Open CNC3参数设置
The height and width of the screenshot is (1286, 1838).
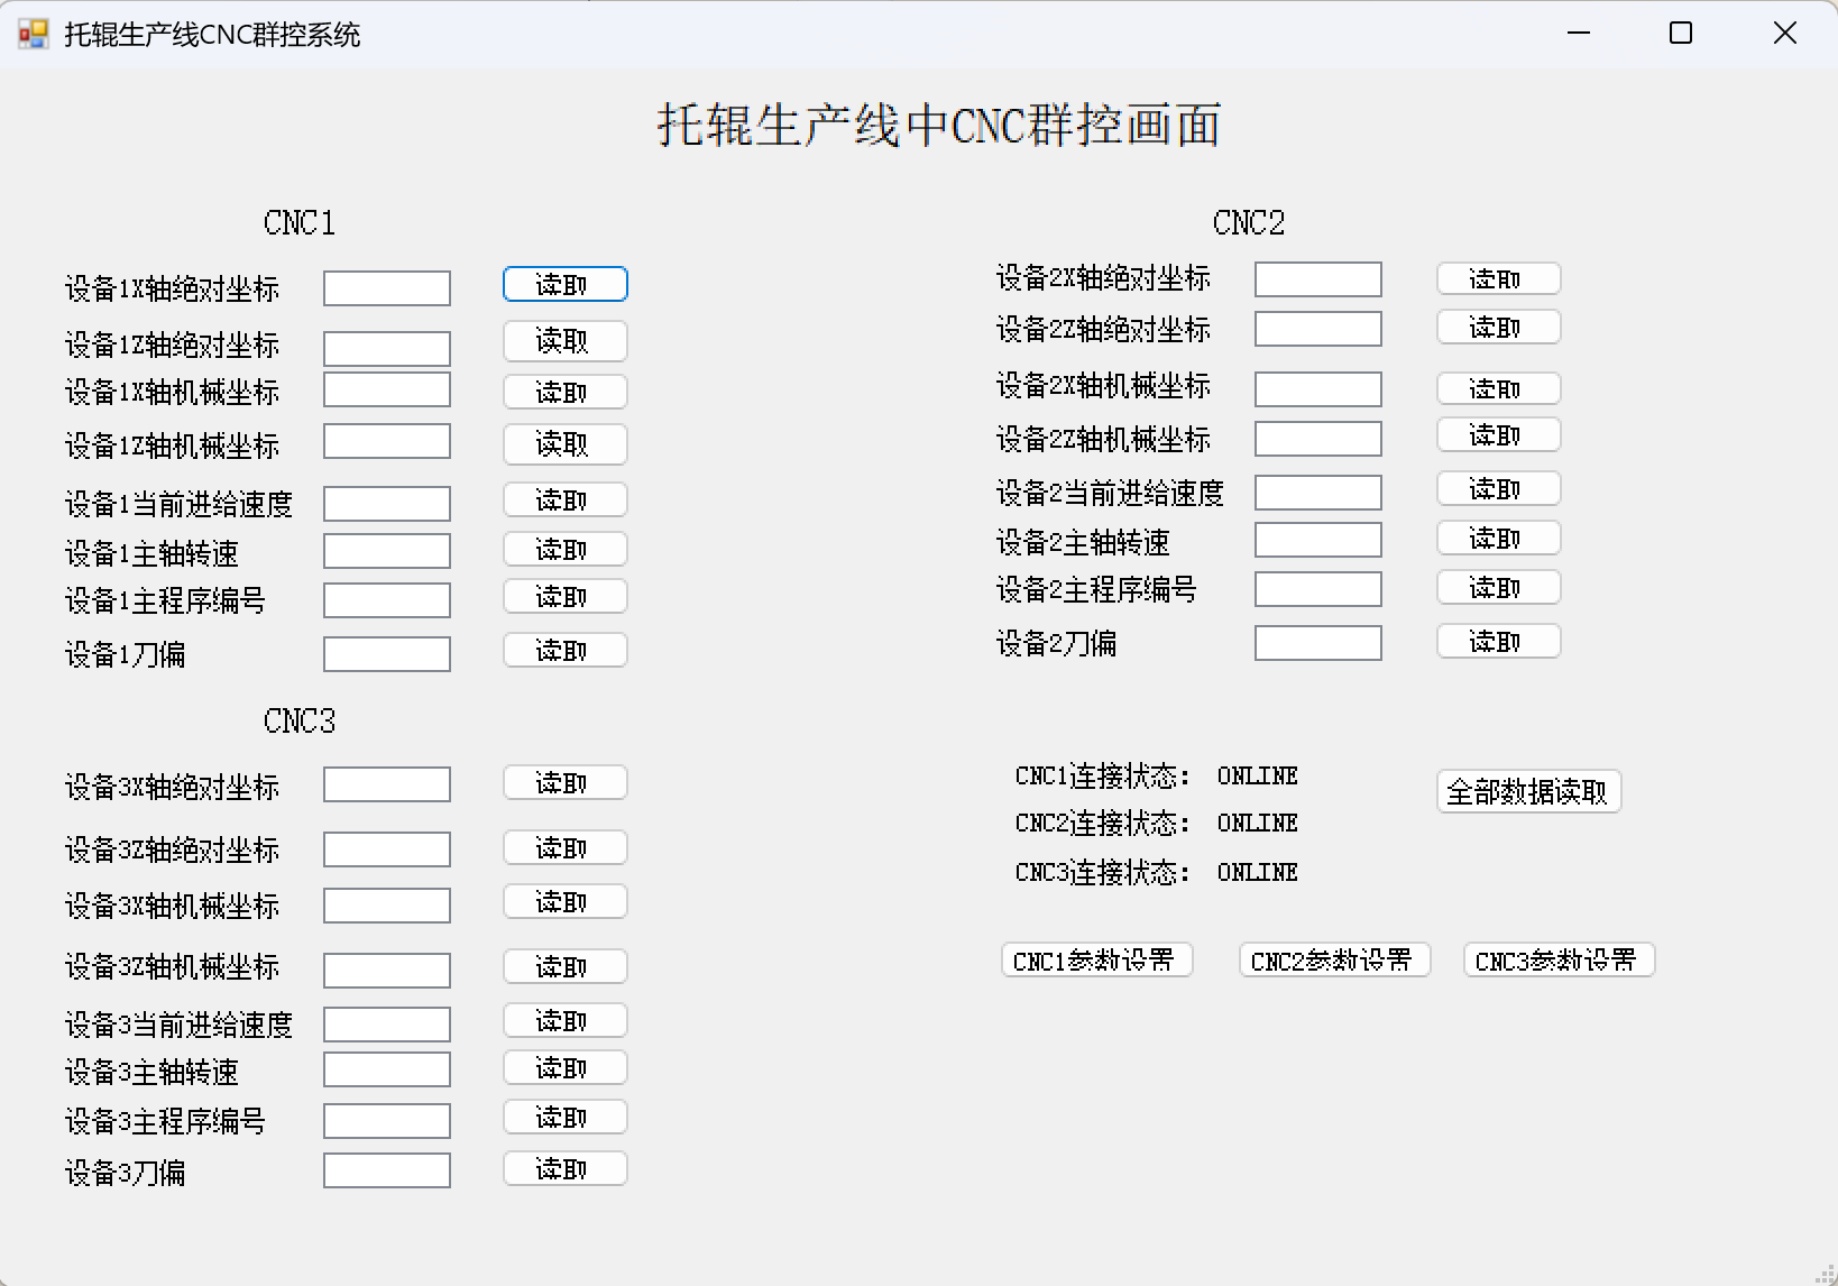[x=1558, y=960]
